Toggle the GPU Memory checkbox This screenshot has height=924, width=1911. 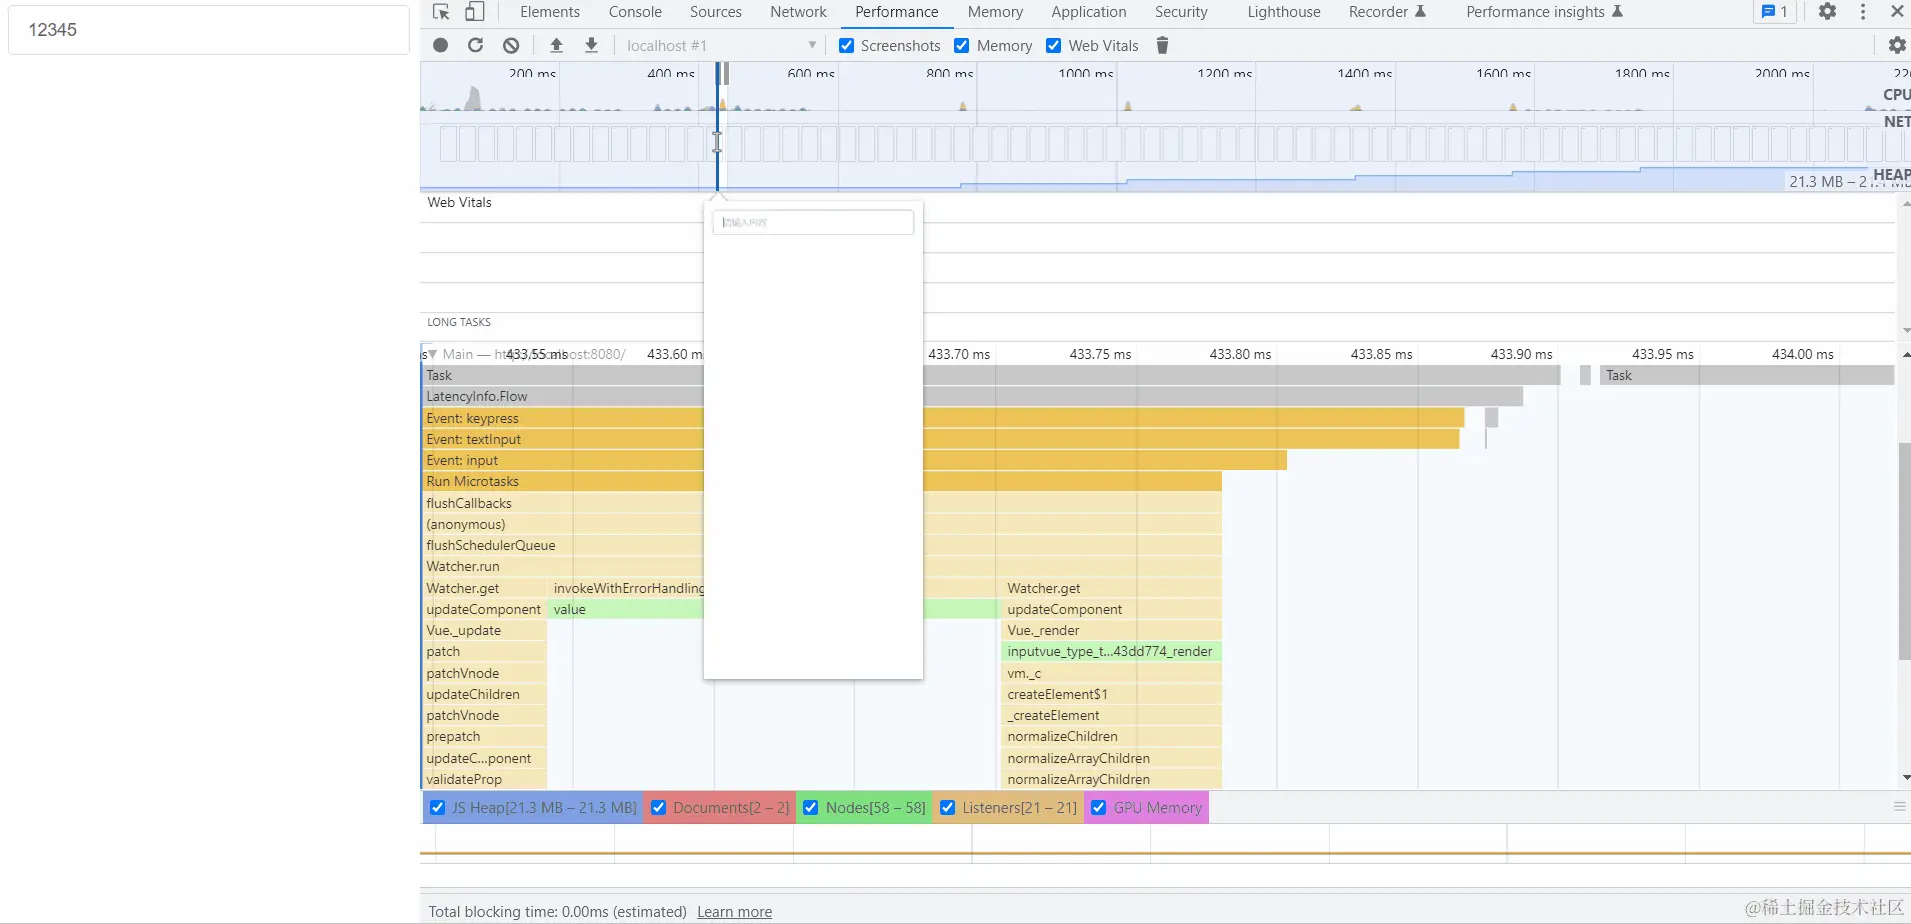[x=1099, y=808]
